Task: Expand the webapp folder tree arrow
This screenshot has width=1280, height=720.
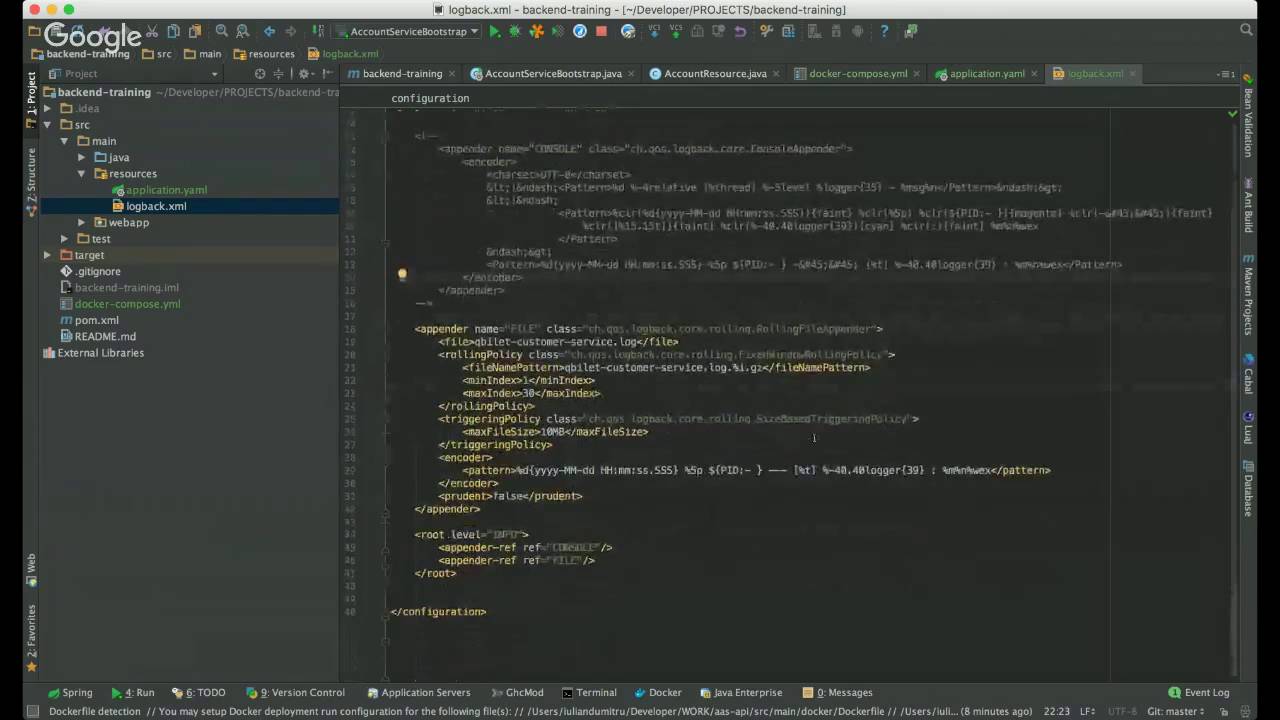Action: (81, 222)
